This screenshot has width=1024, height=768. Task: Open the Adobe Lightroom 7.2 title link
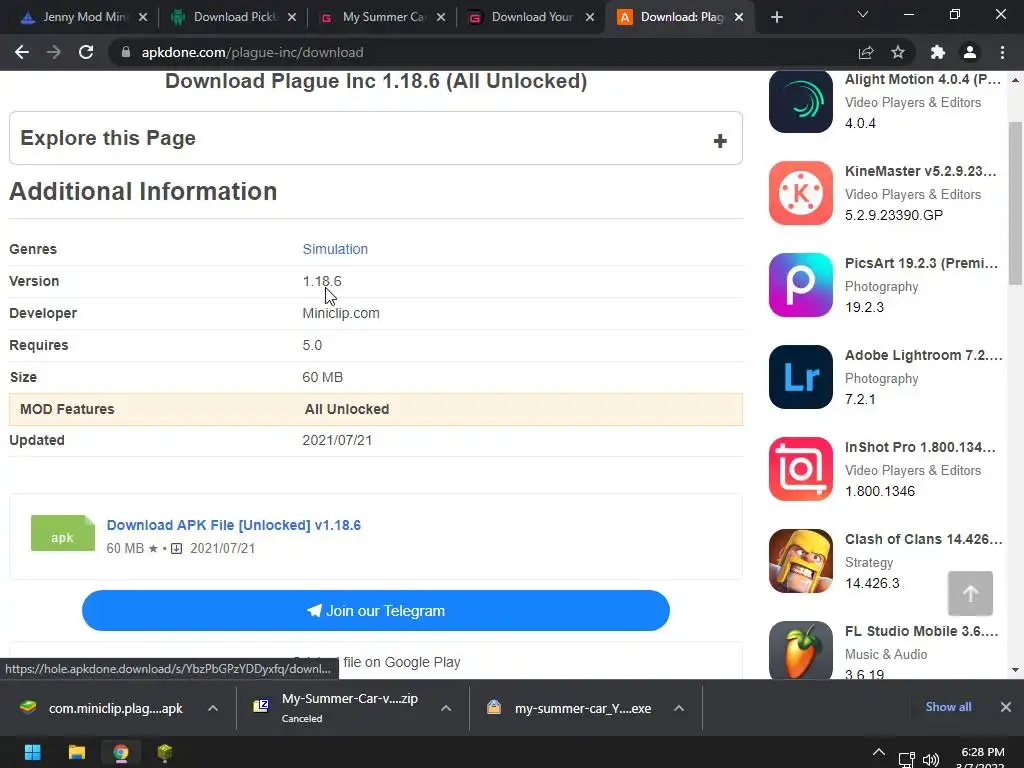(x=923, y=355)
